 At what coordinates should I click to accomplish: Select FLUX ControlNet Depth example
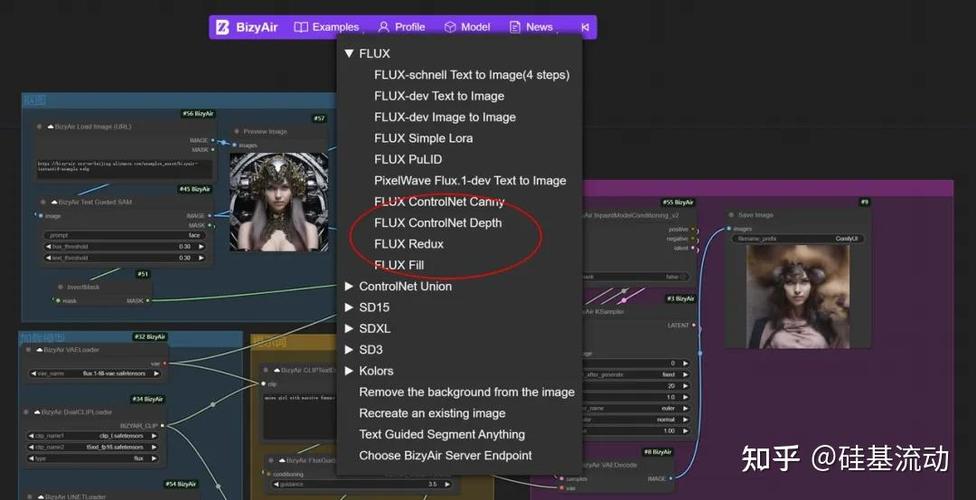[x=438, y=223]
